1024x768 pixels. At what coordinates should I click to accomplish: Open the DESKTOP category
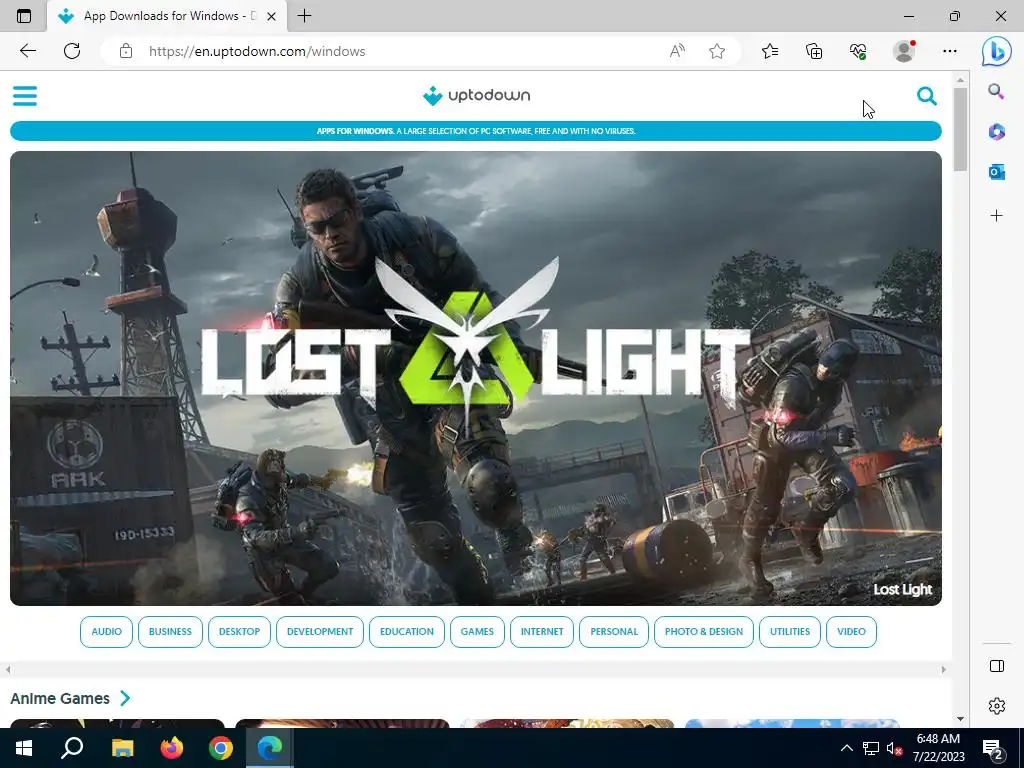pos(239,632)
